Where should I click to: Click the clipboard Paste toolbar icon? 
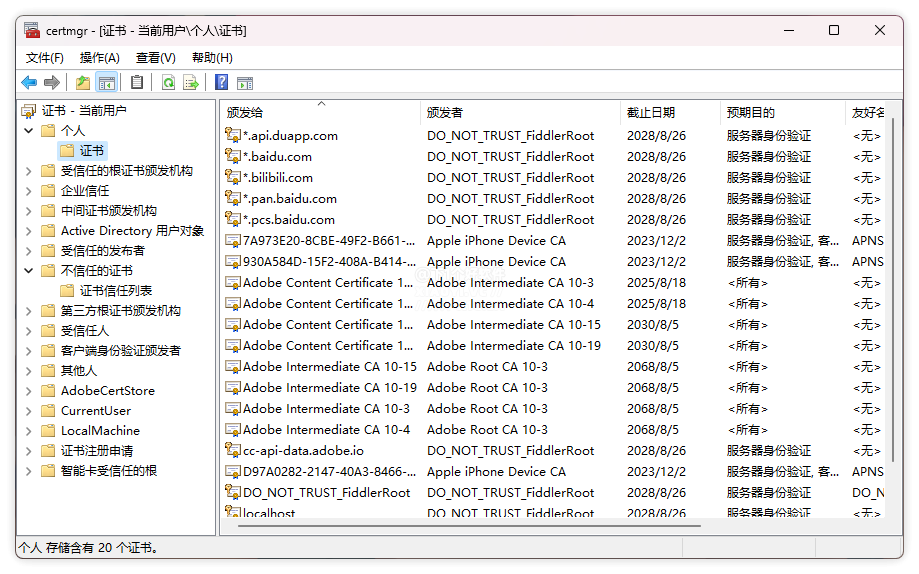137,83
